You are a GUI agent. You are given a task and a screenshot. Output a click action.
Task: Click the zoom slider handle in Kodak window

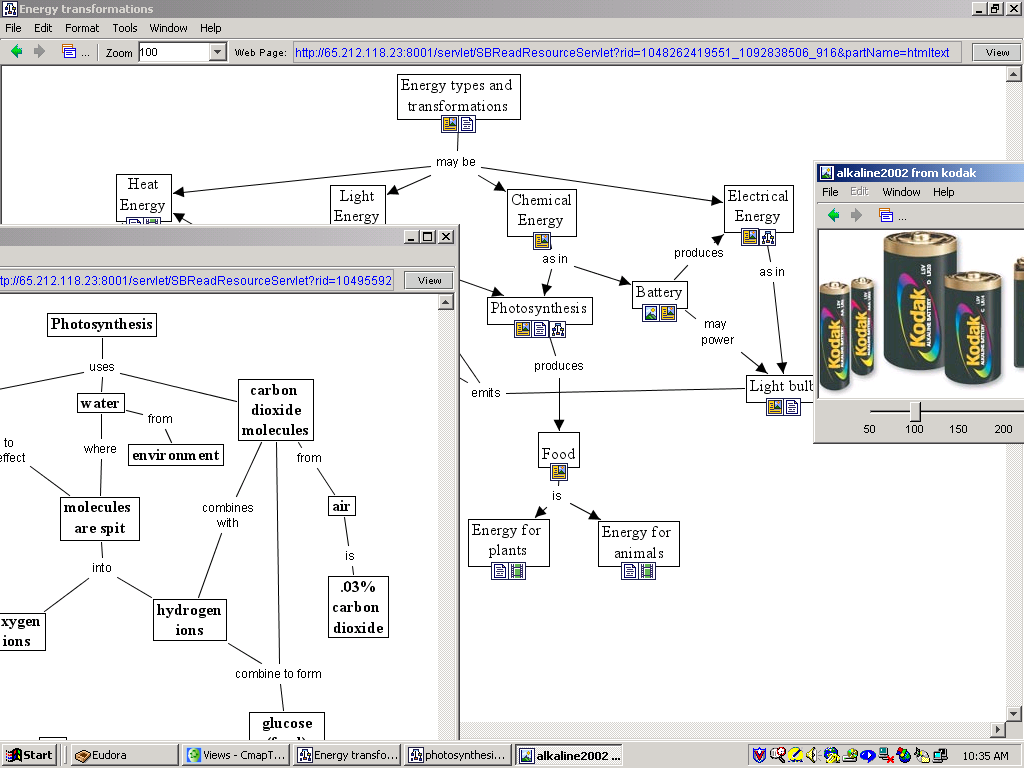pyautogui.click(x=914, y=411)
